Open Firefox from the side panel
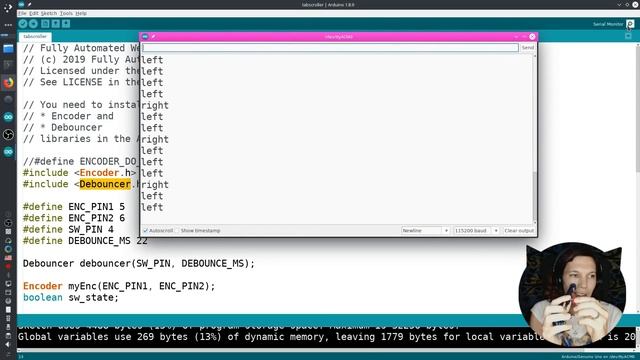 [x=8, y=82]
